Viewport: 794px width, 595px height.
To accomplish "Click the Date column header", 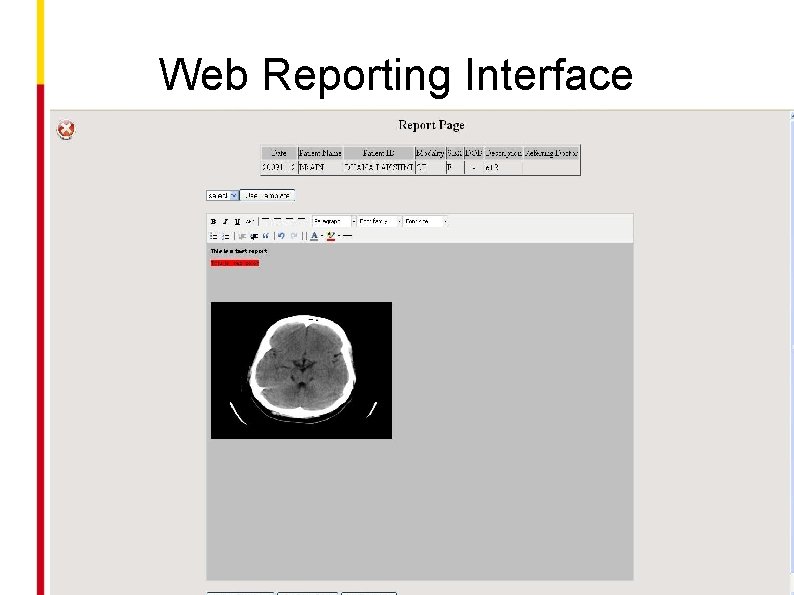I will click(x=279, y=152).
